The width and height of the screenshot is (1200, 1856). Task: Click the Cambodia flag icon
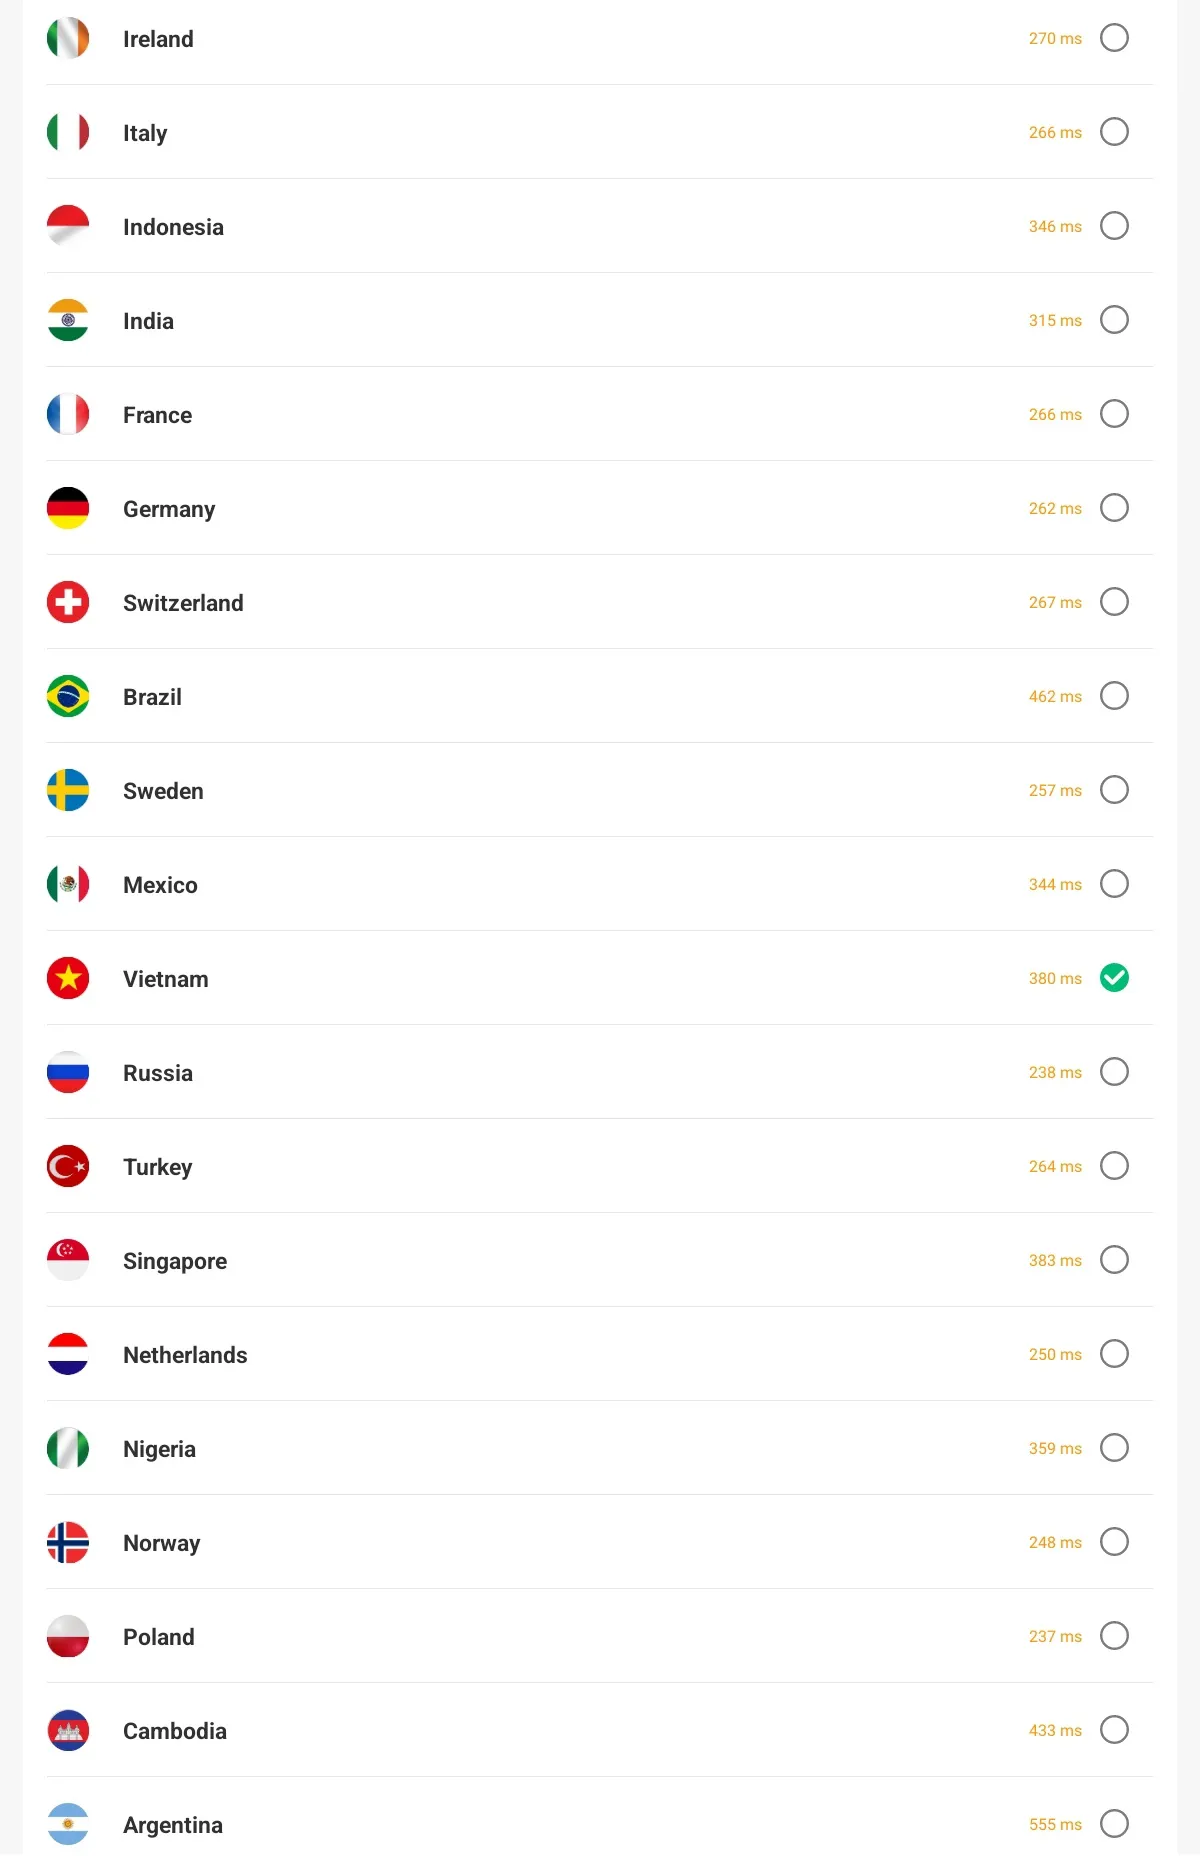[68, 1731]
